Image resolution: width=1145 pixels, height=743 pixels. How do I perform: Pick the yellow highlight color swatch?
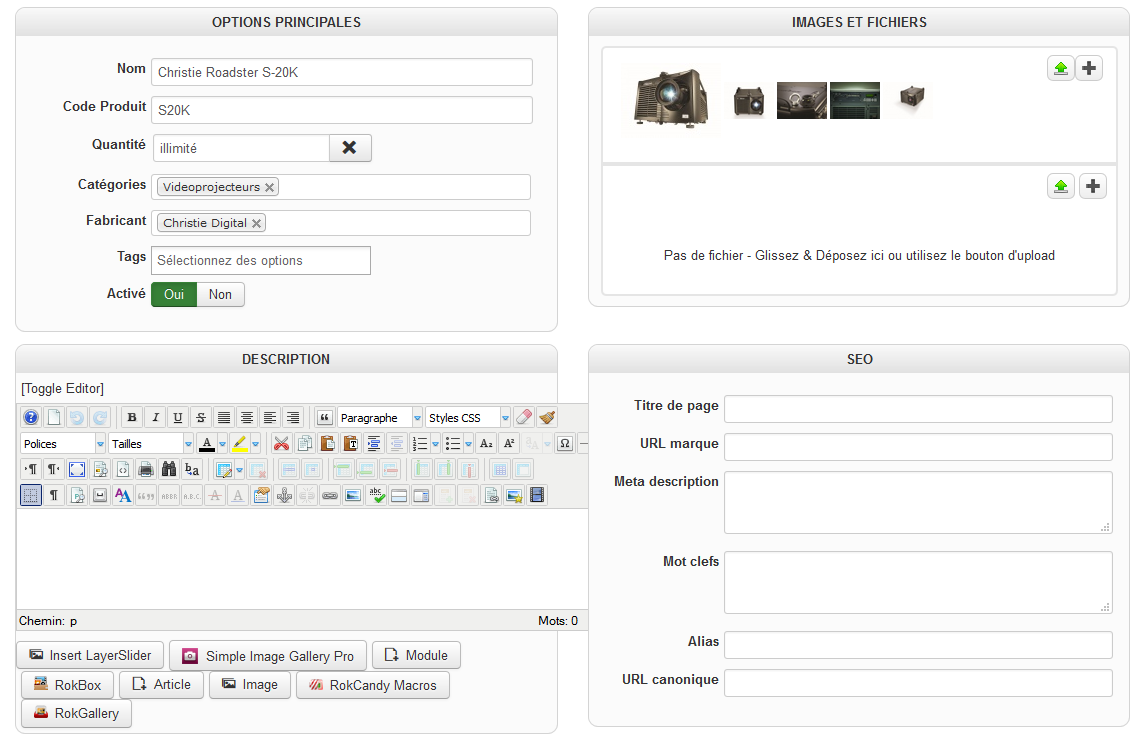[240, 444]
